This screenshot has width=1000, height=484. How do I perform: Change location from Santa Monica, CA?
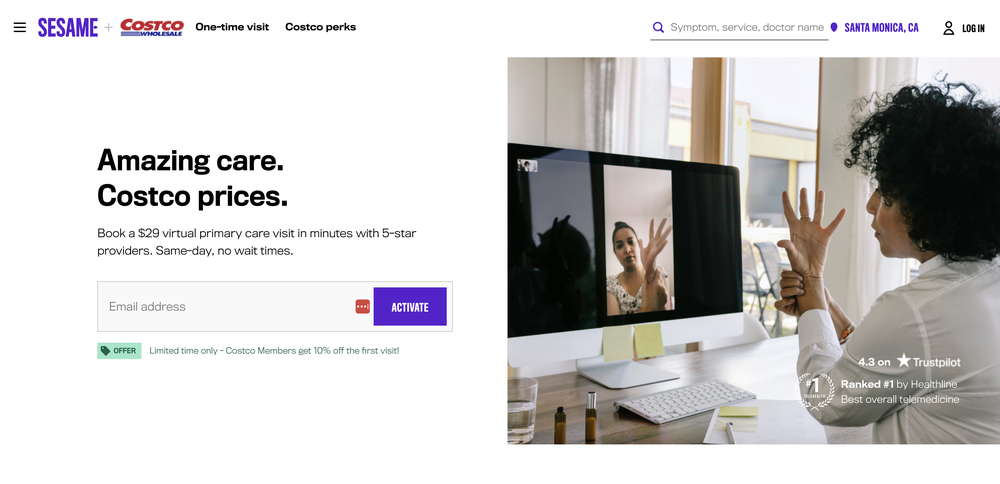pos(881,27)
